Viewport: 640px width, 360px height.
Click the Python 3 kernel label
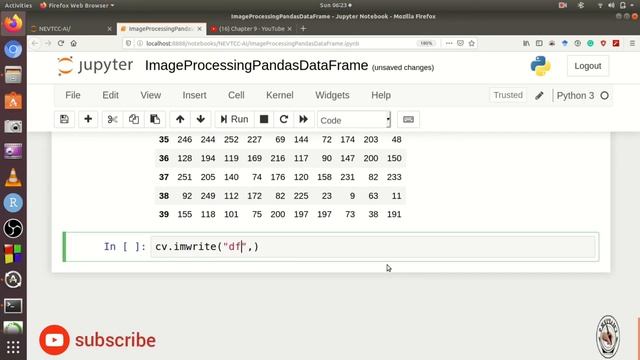(x=575, y=96)
